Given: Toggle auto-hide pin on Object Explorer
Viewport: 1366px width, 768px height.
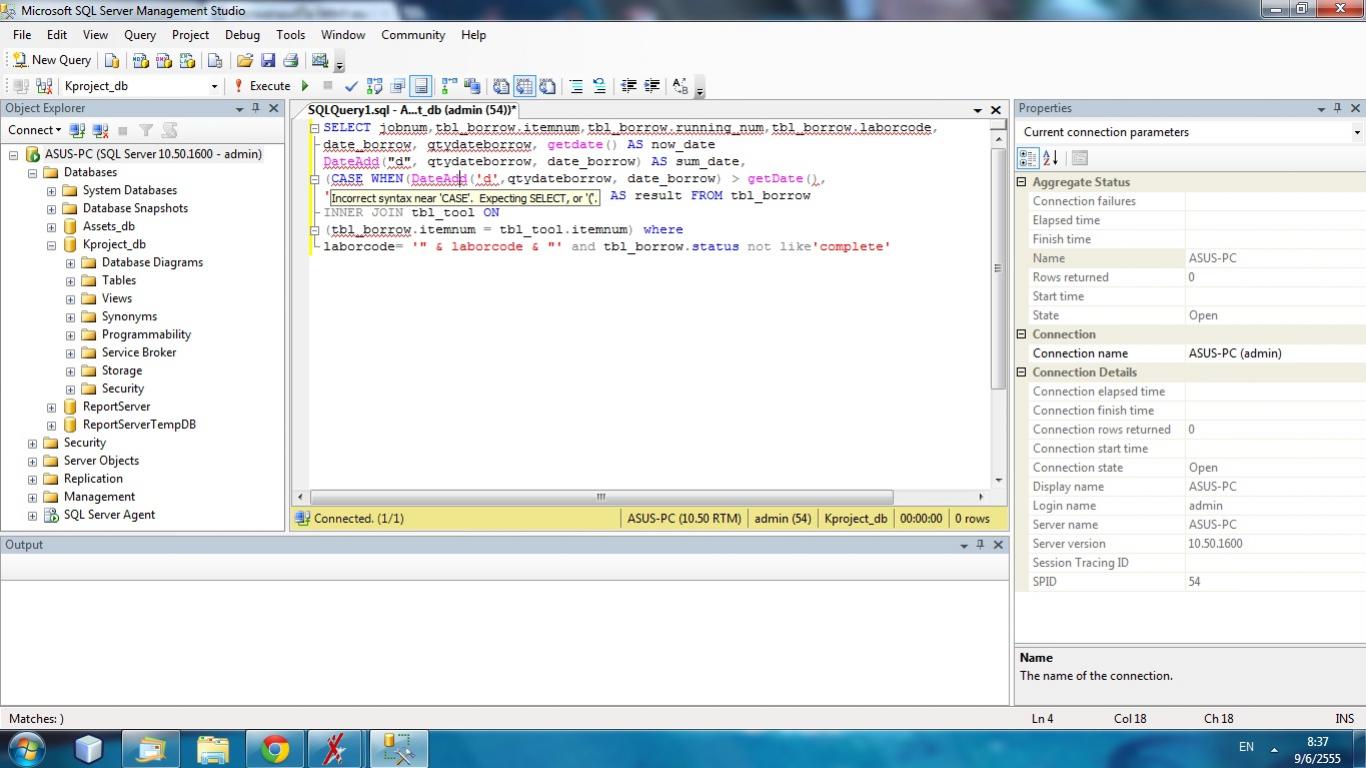Looking at the screenshot, I should [x=256, y=108].
